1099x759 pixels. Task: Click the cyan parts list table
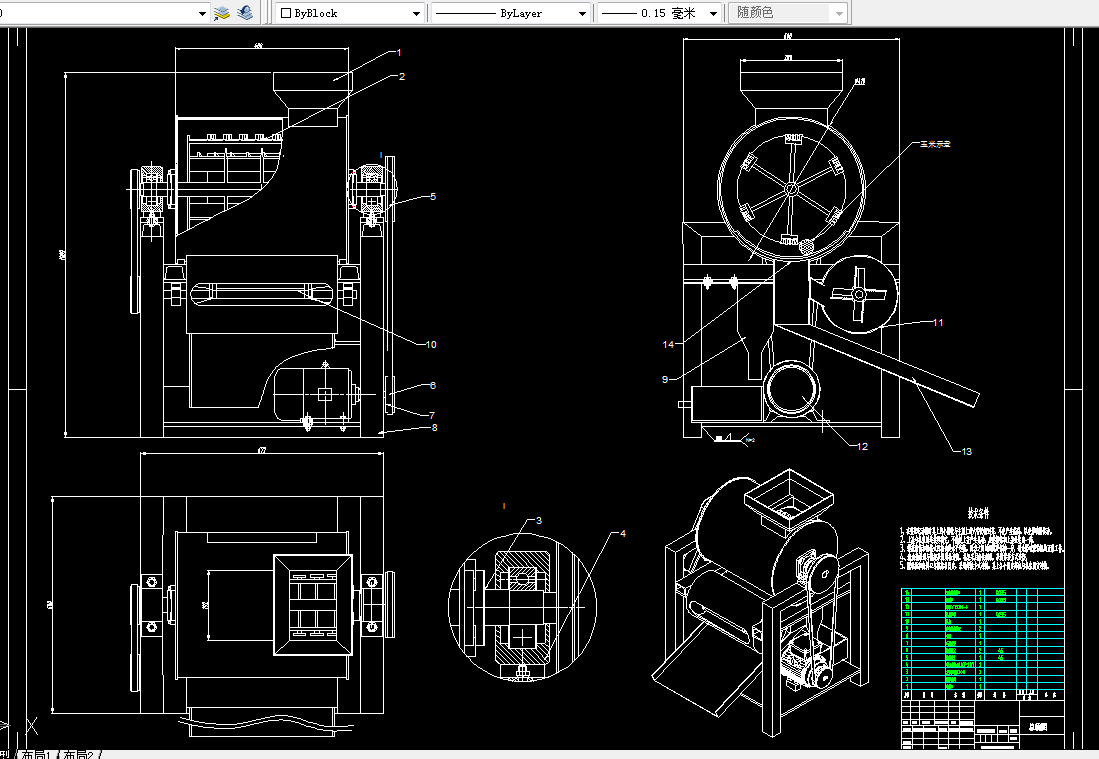[982, 639]
